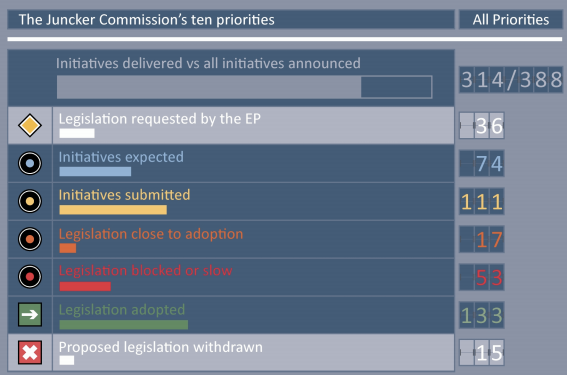The image size is (567, 375).
Task: Click the Legislation blocked or slow text
Action: click(145, 270)
